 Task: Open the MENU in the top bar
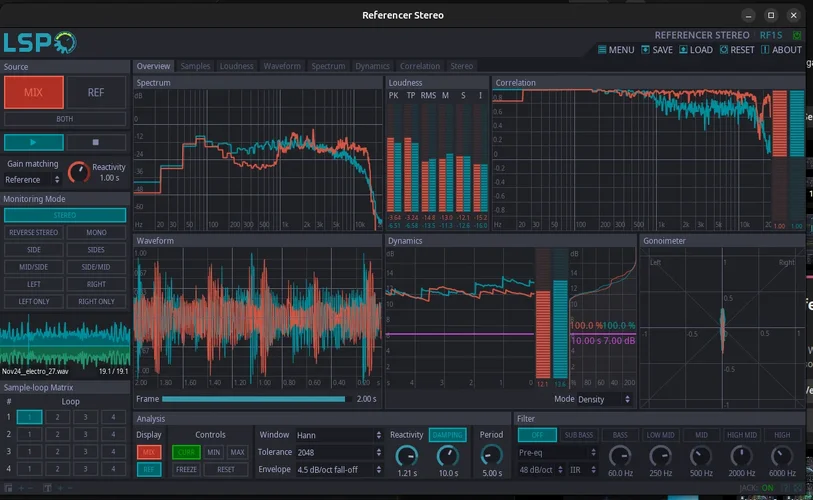615,50
